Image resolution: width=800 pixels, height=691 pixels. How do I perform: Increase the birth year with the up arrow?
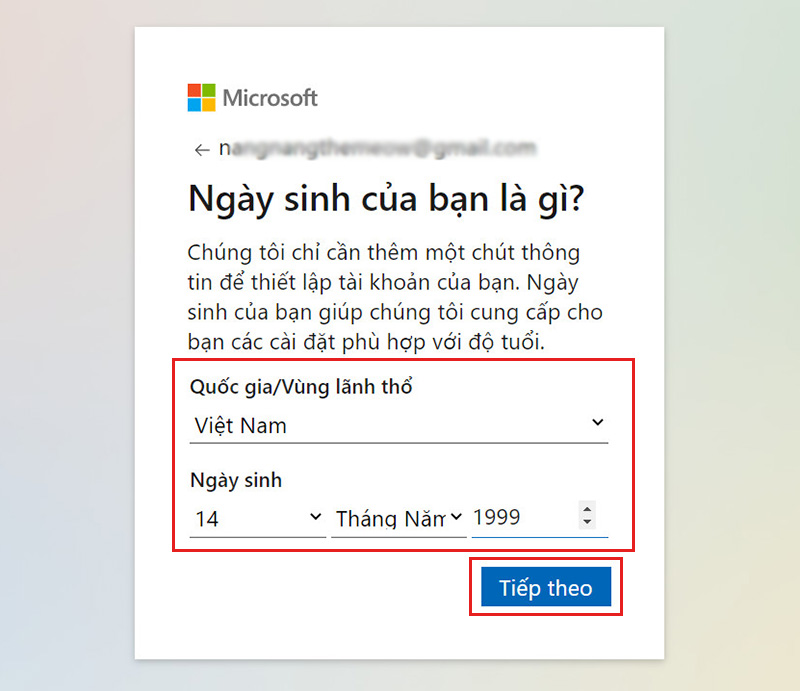click(x=587, y=509)
